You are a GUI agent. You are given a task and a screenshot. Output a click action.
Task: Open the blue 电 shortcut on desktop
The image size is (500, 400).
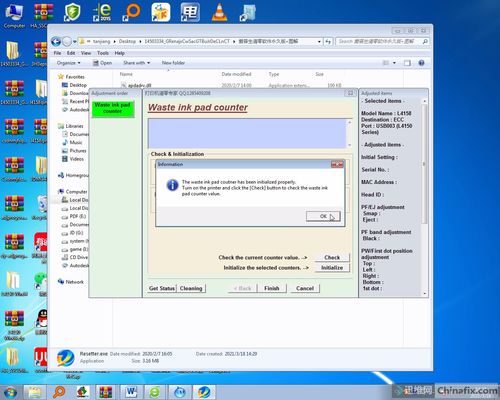click(x=190, y=12)
